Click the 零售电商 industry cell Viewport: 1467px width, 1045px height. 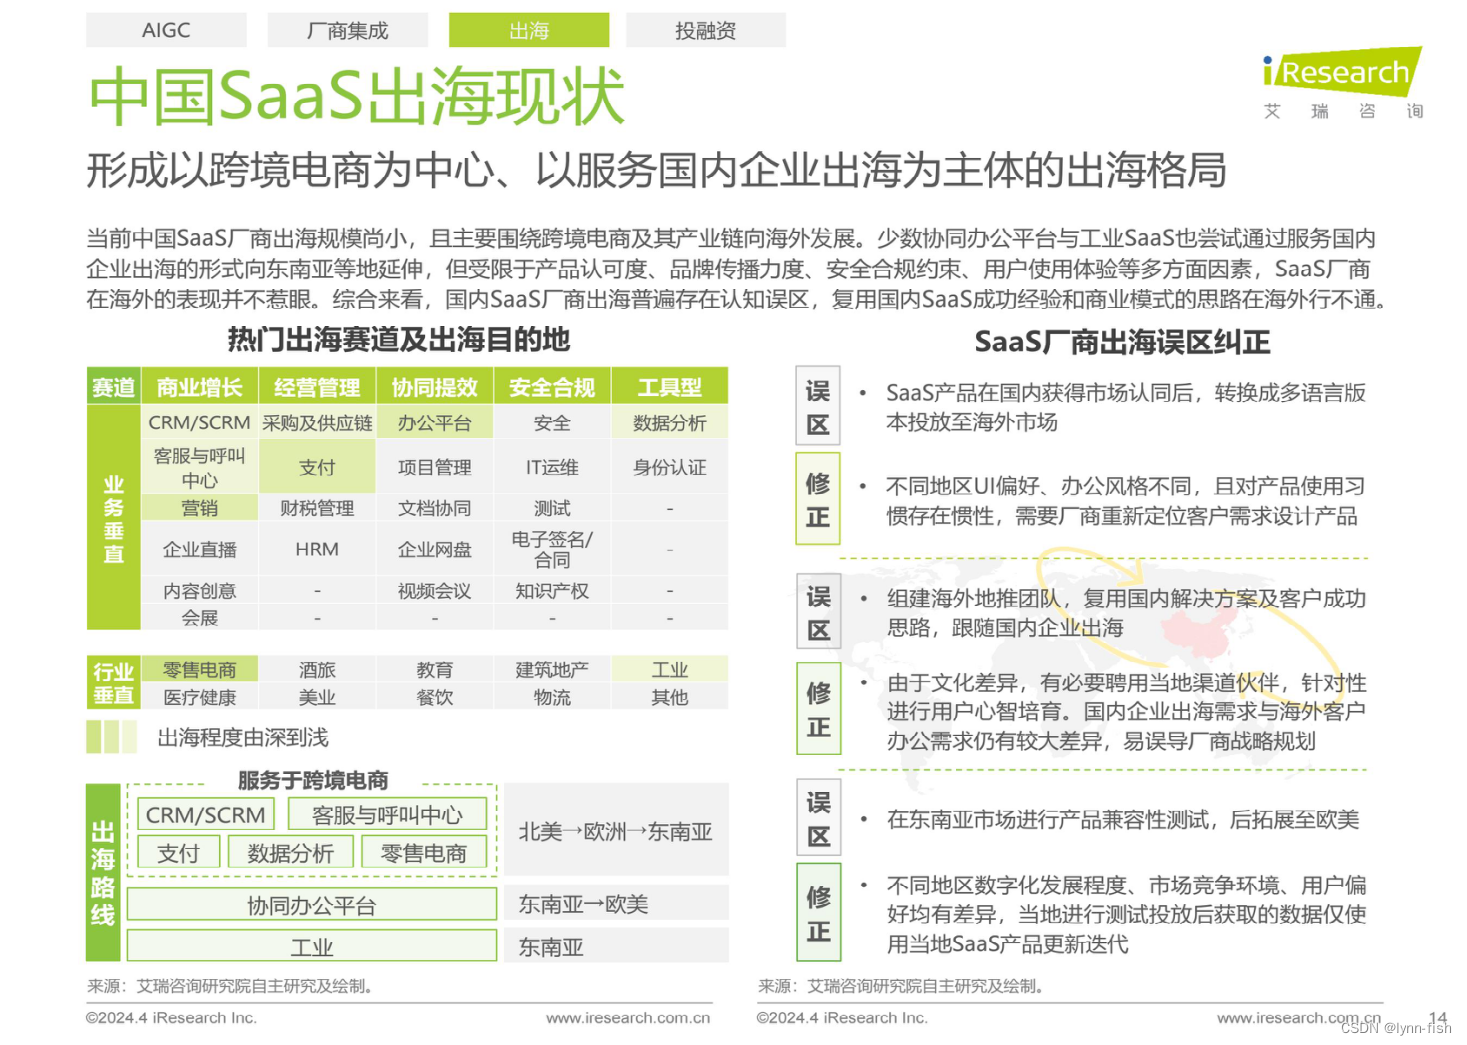tap(199, 669)
